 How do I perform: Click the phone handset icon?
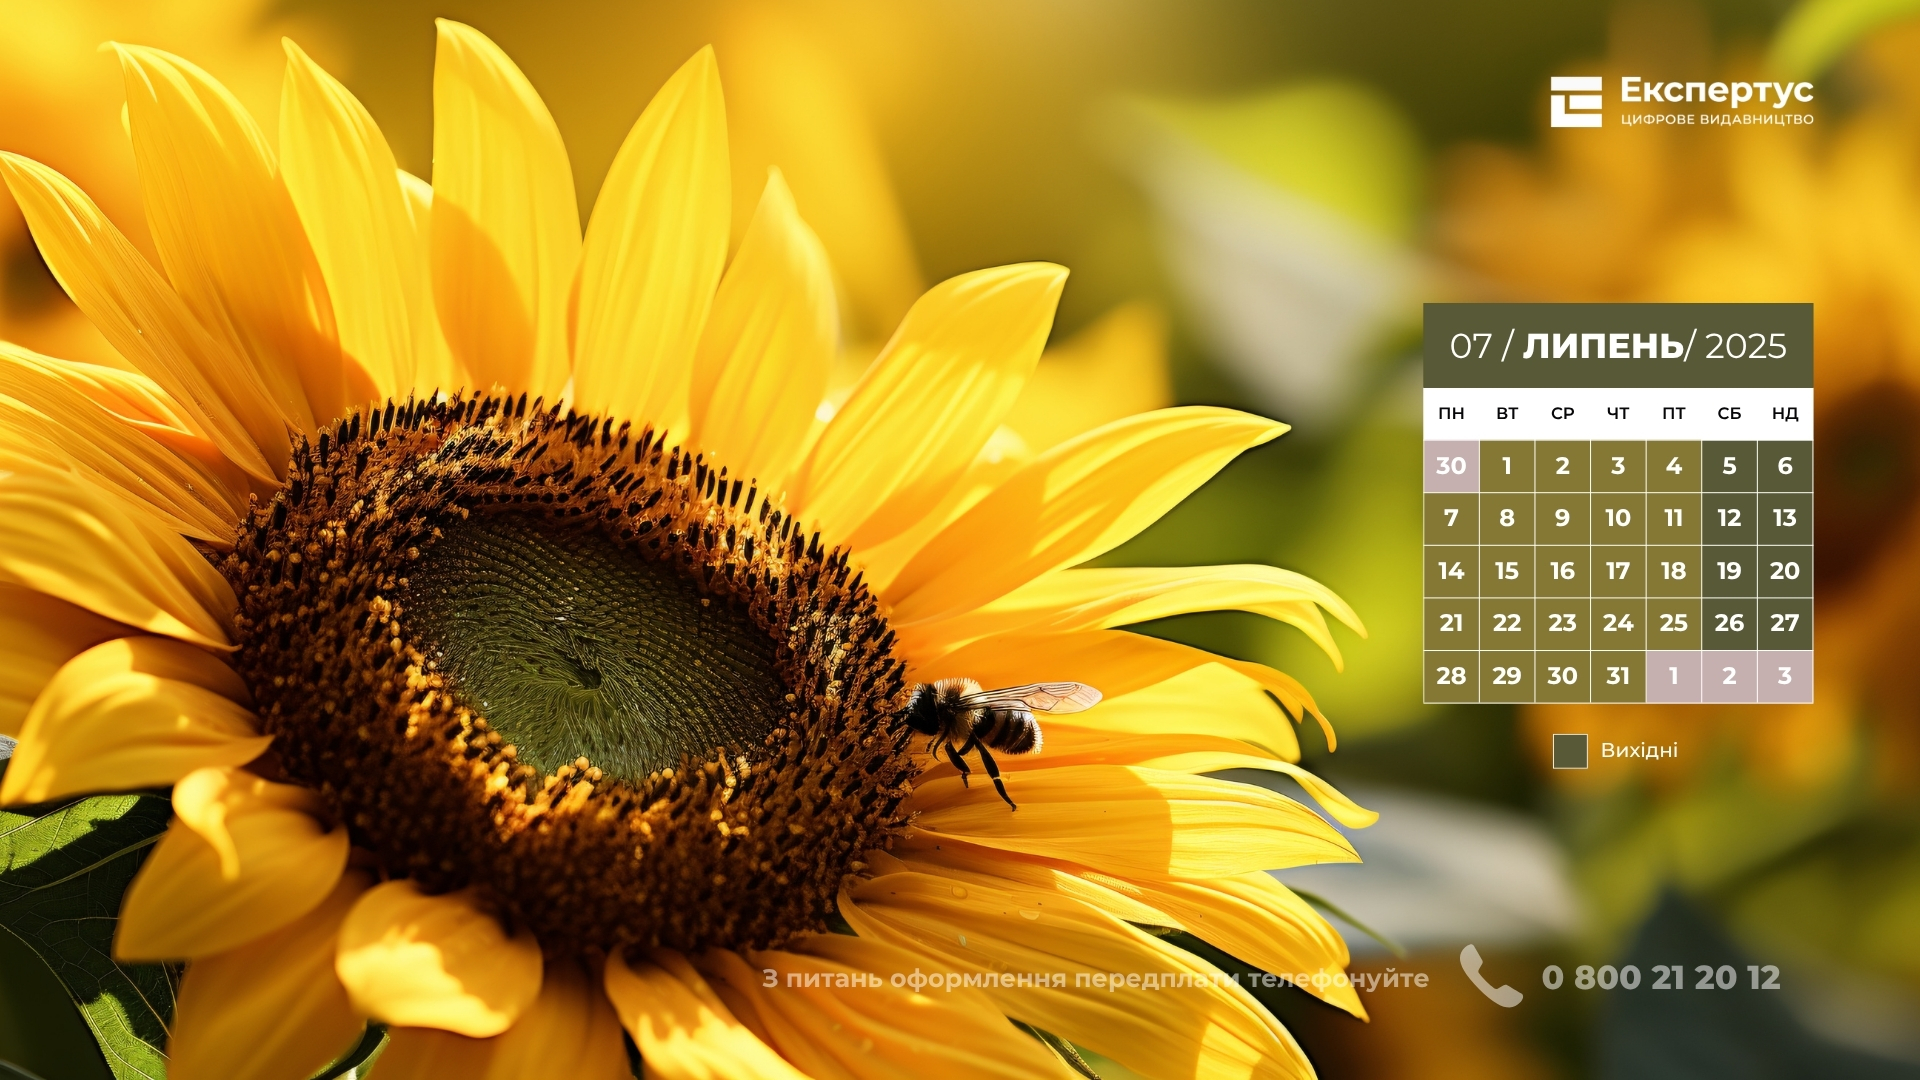[x=1490, y=976]
